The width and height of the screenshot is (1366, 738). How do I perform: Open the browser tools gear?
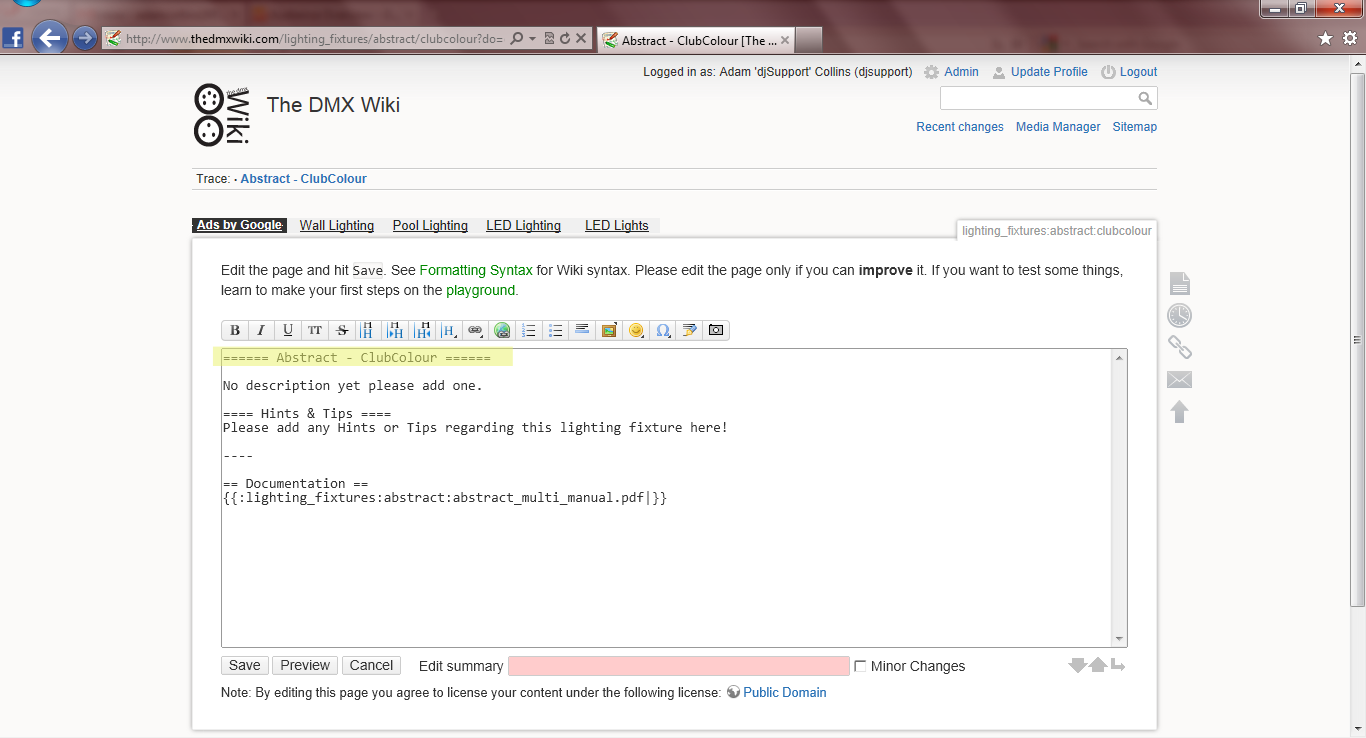click(1350, 39)
